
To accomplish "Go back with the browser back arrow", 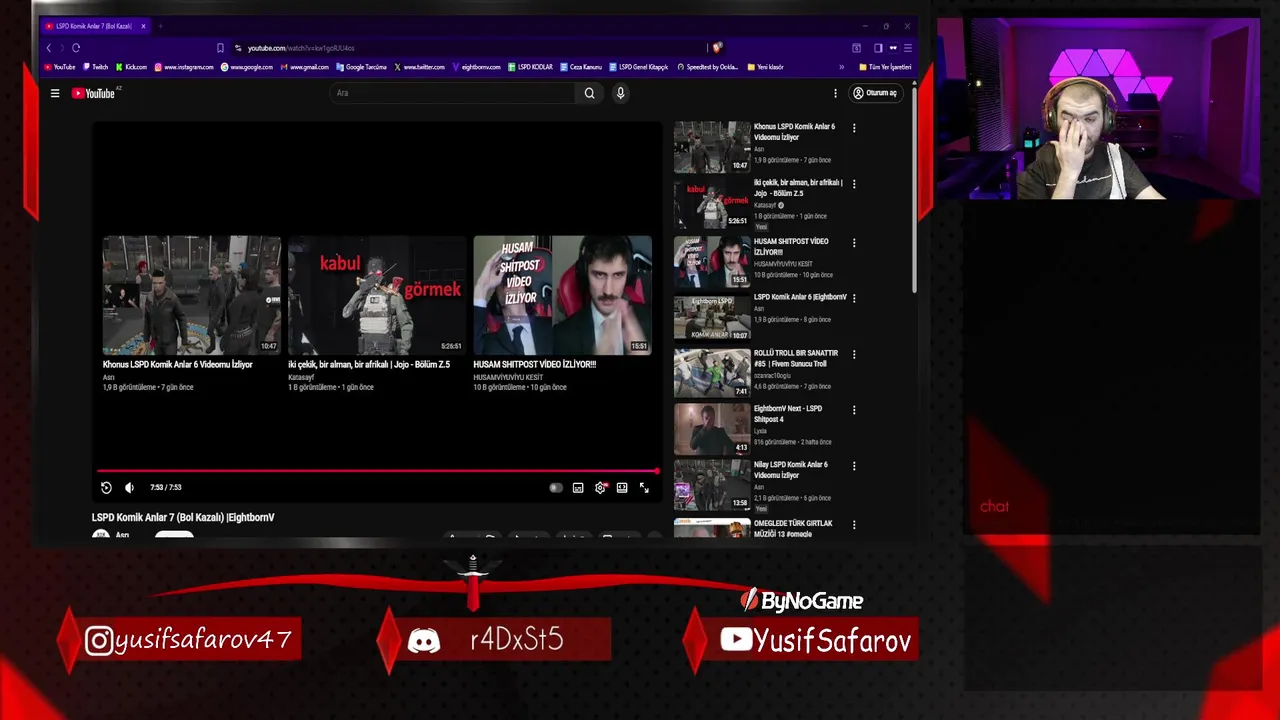I will coord(48,48).
